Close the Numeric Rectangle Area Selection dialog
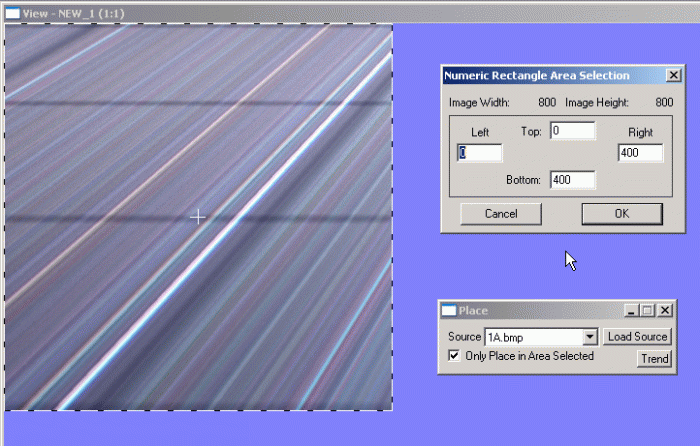 pyautogui.click(x=674, y=76)
